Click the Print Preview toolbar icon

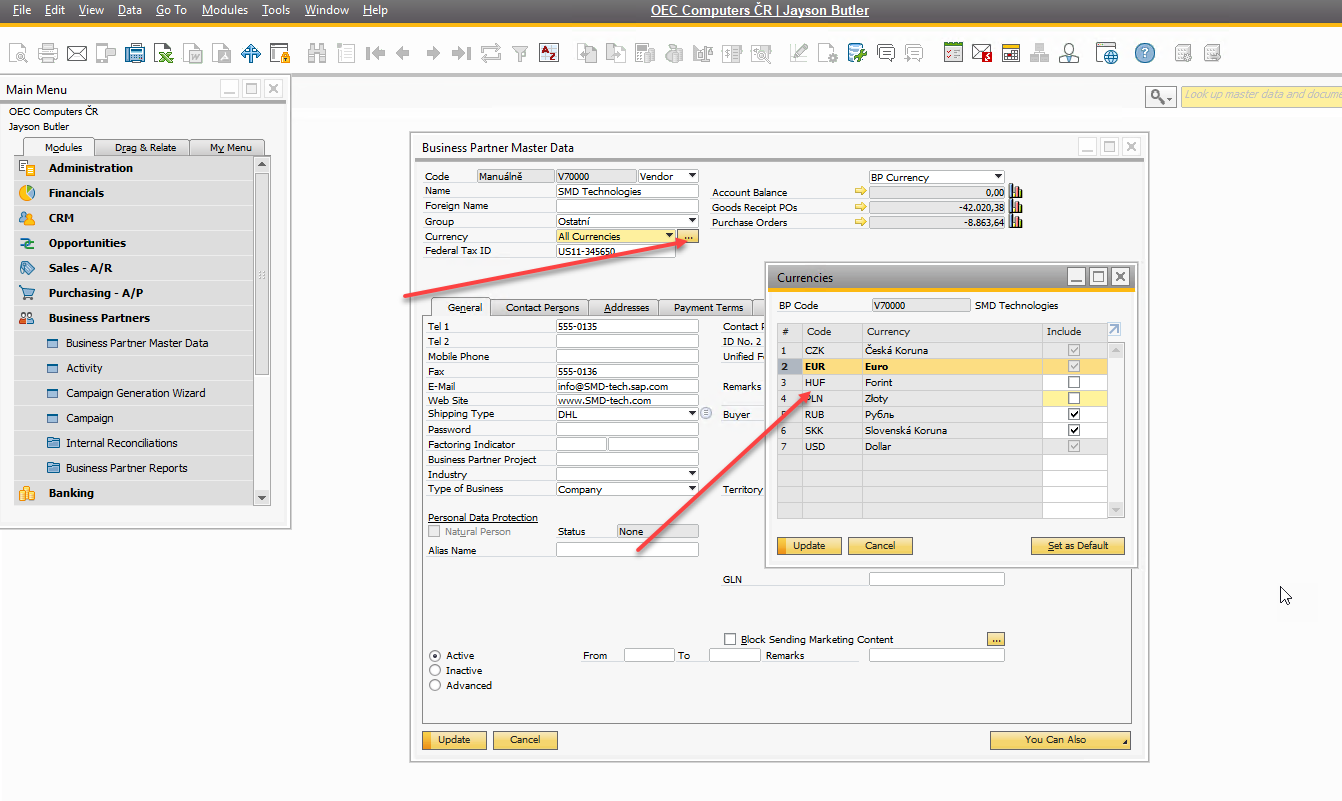coord(18,53)
